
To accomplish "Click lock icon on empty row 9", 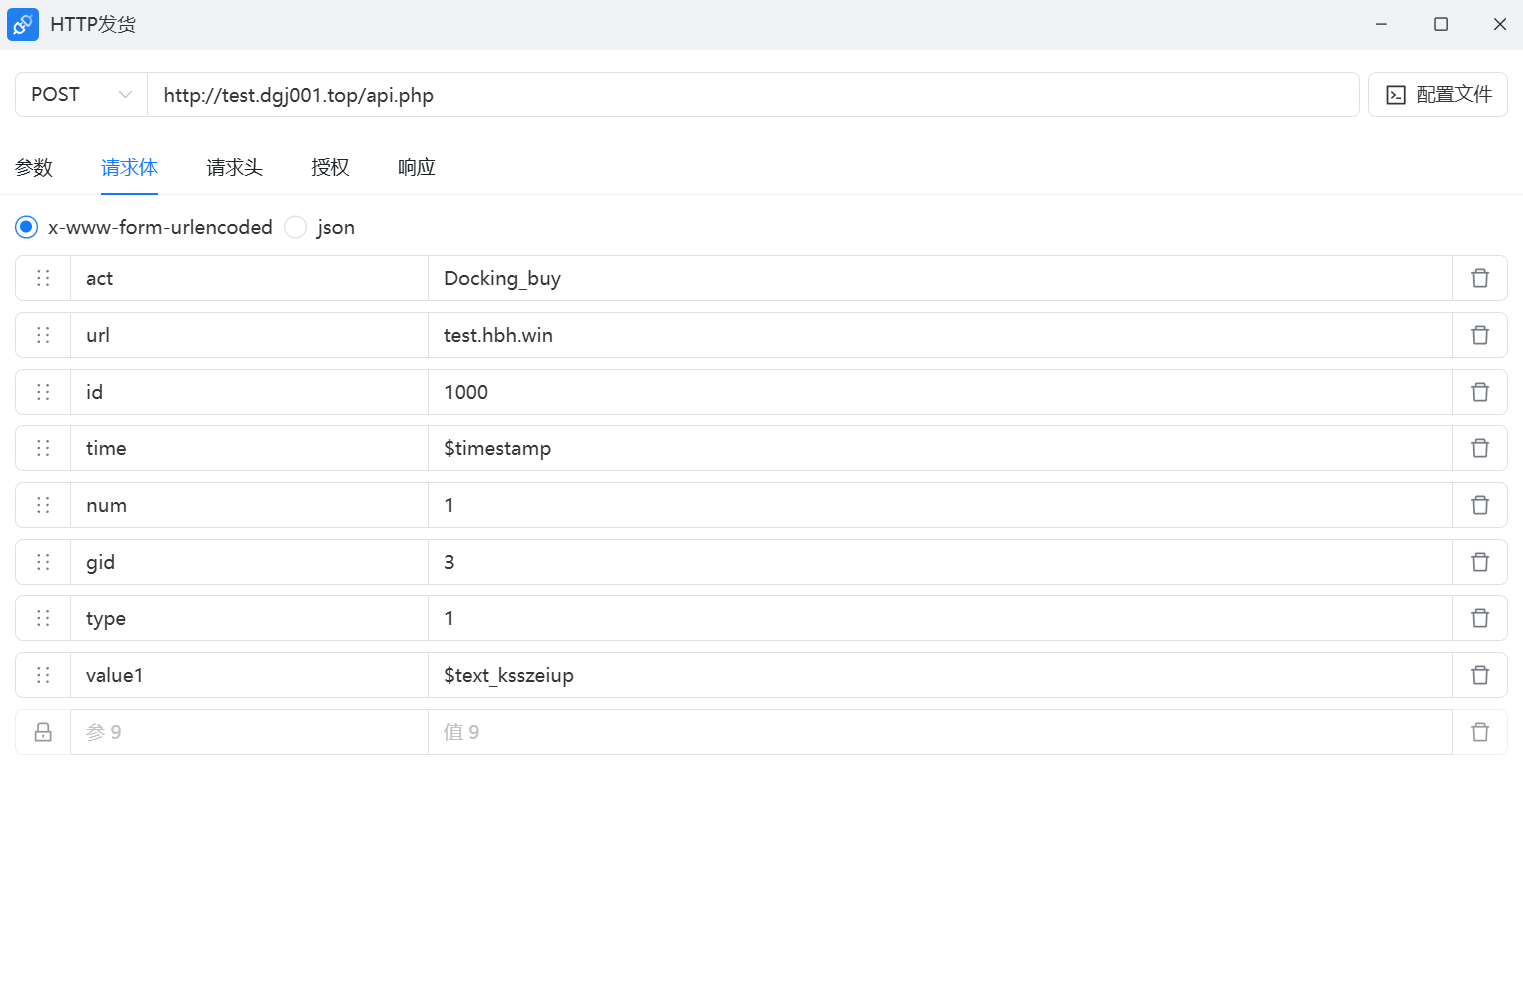I will coord(43,732).
